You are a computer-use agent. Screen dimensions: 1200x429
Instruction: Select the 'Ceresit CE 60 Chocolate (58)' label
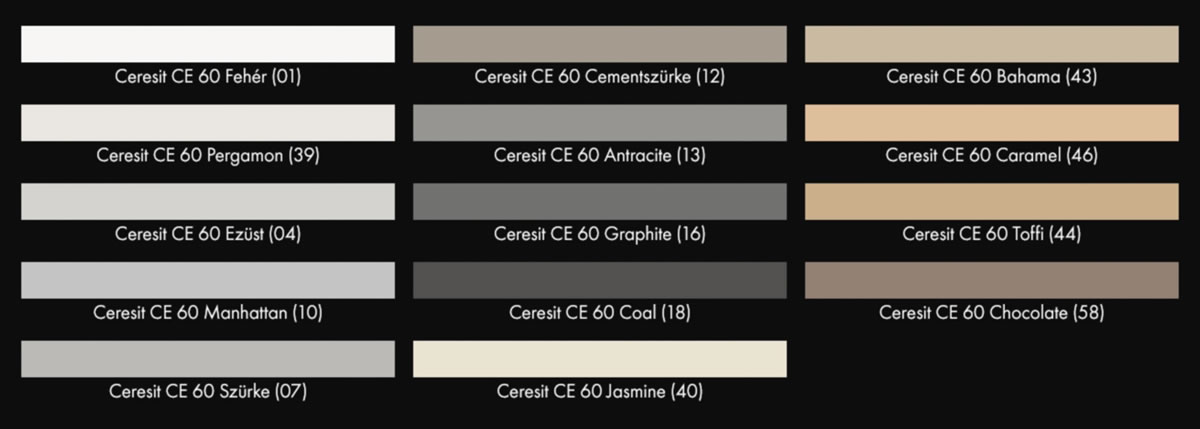pos(992,313)
